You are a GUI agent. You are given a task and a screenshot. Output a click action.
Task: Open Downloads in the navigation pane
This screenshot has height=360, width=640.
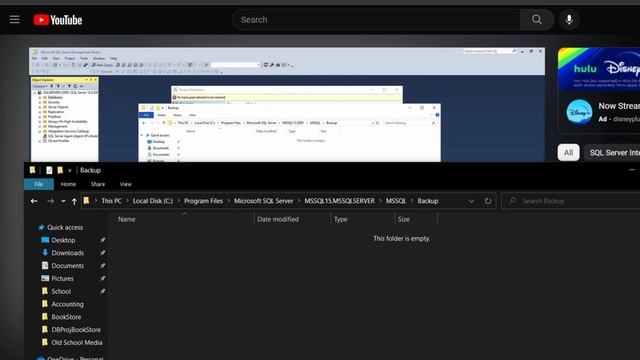coord(67,253)
